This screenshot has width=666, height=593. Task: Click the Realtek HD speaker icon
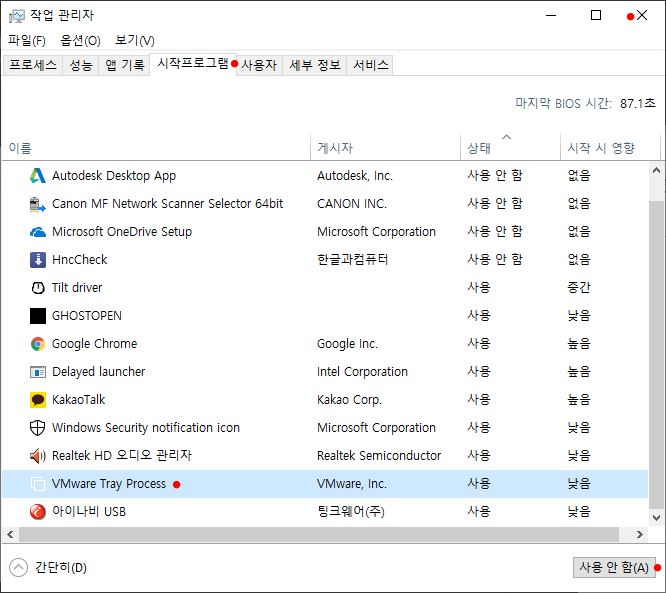click(38, 456)
